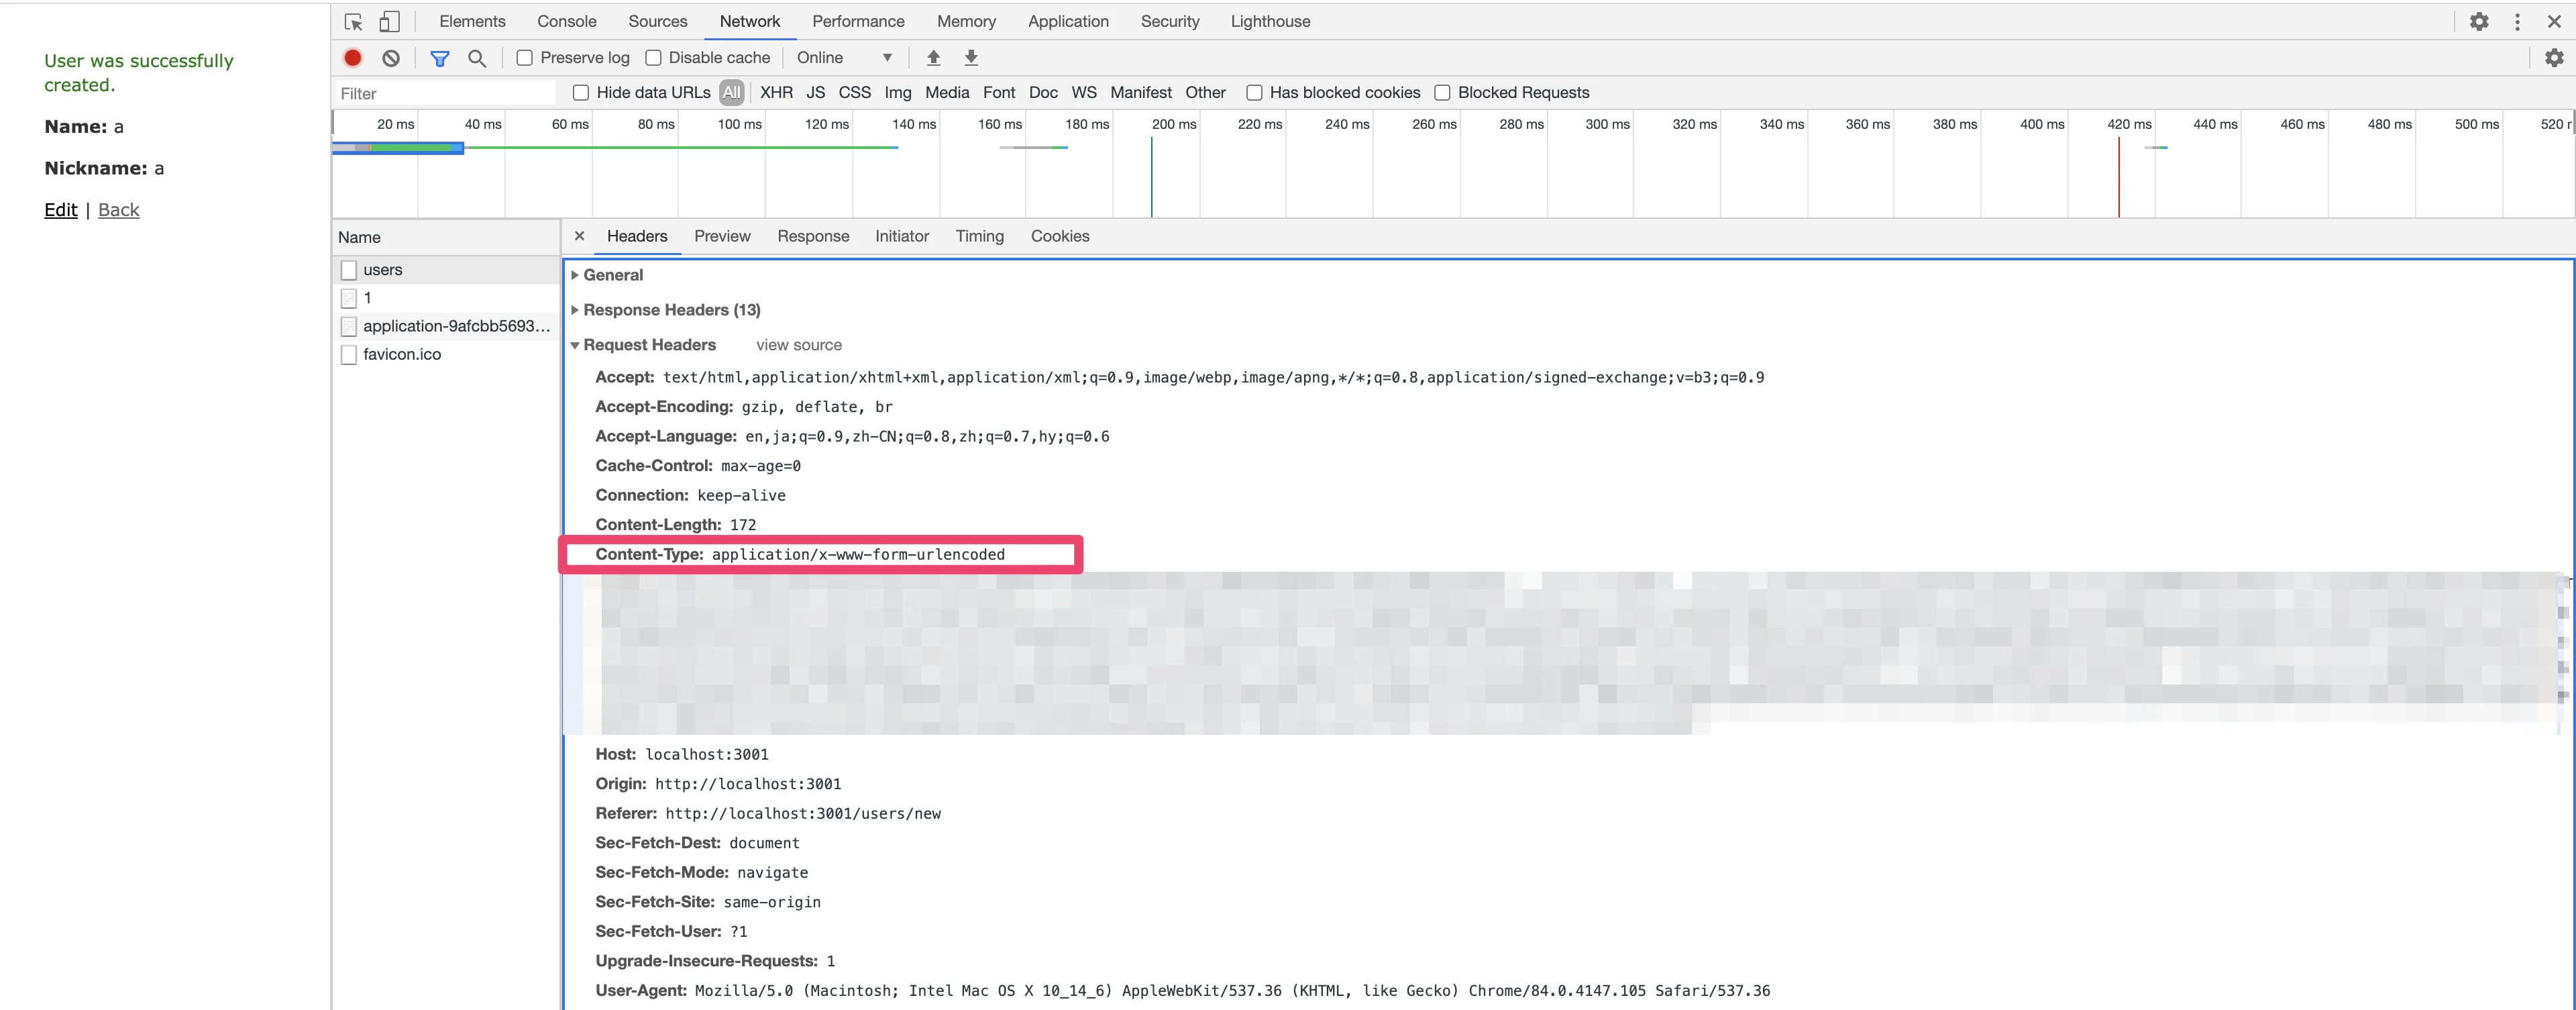The width and height of the screenshot is (2576, 1010).
Task: Toggle the device toolbar icon
Action: pos(389,21)
